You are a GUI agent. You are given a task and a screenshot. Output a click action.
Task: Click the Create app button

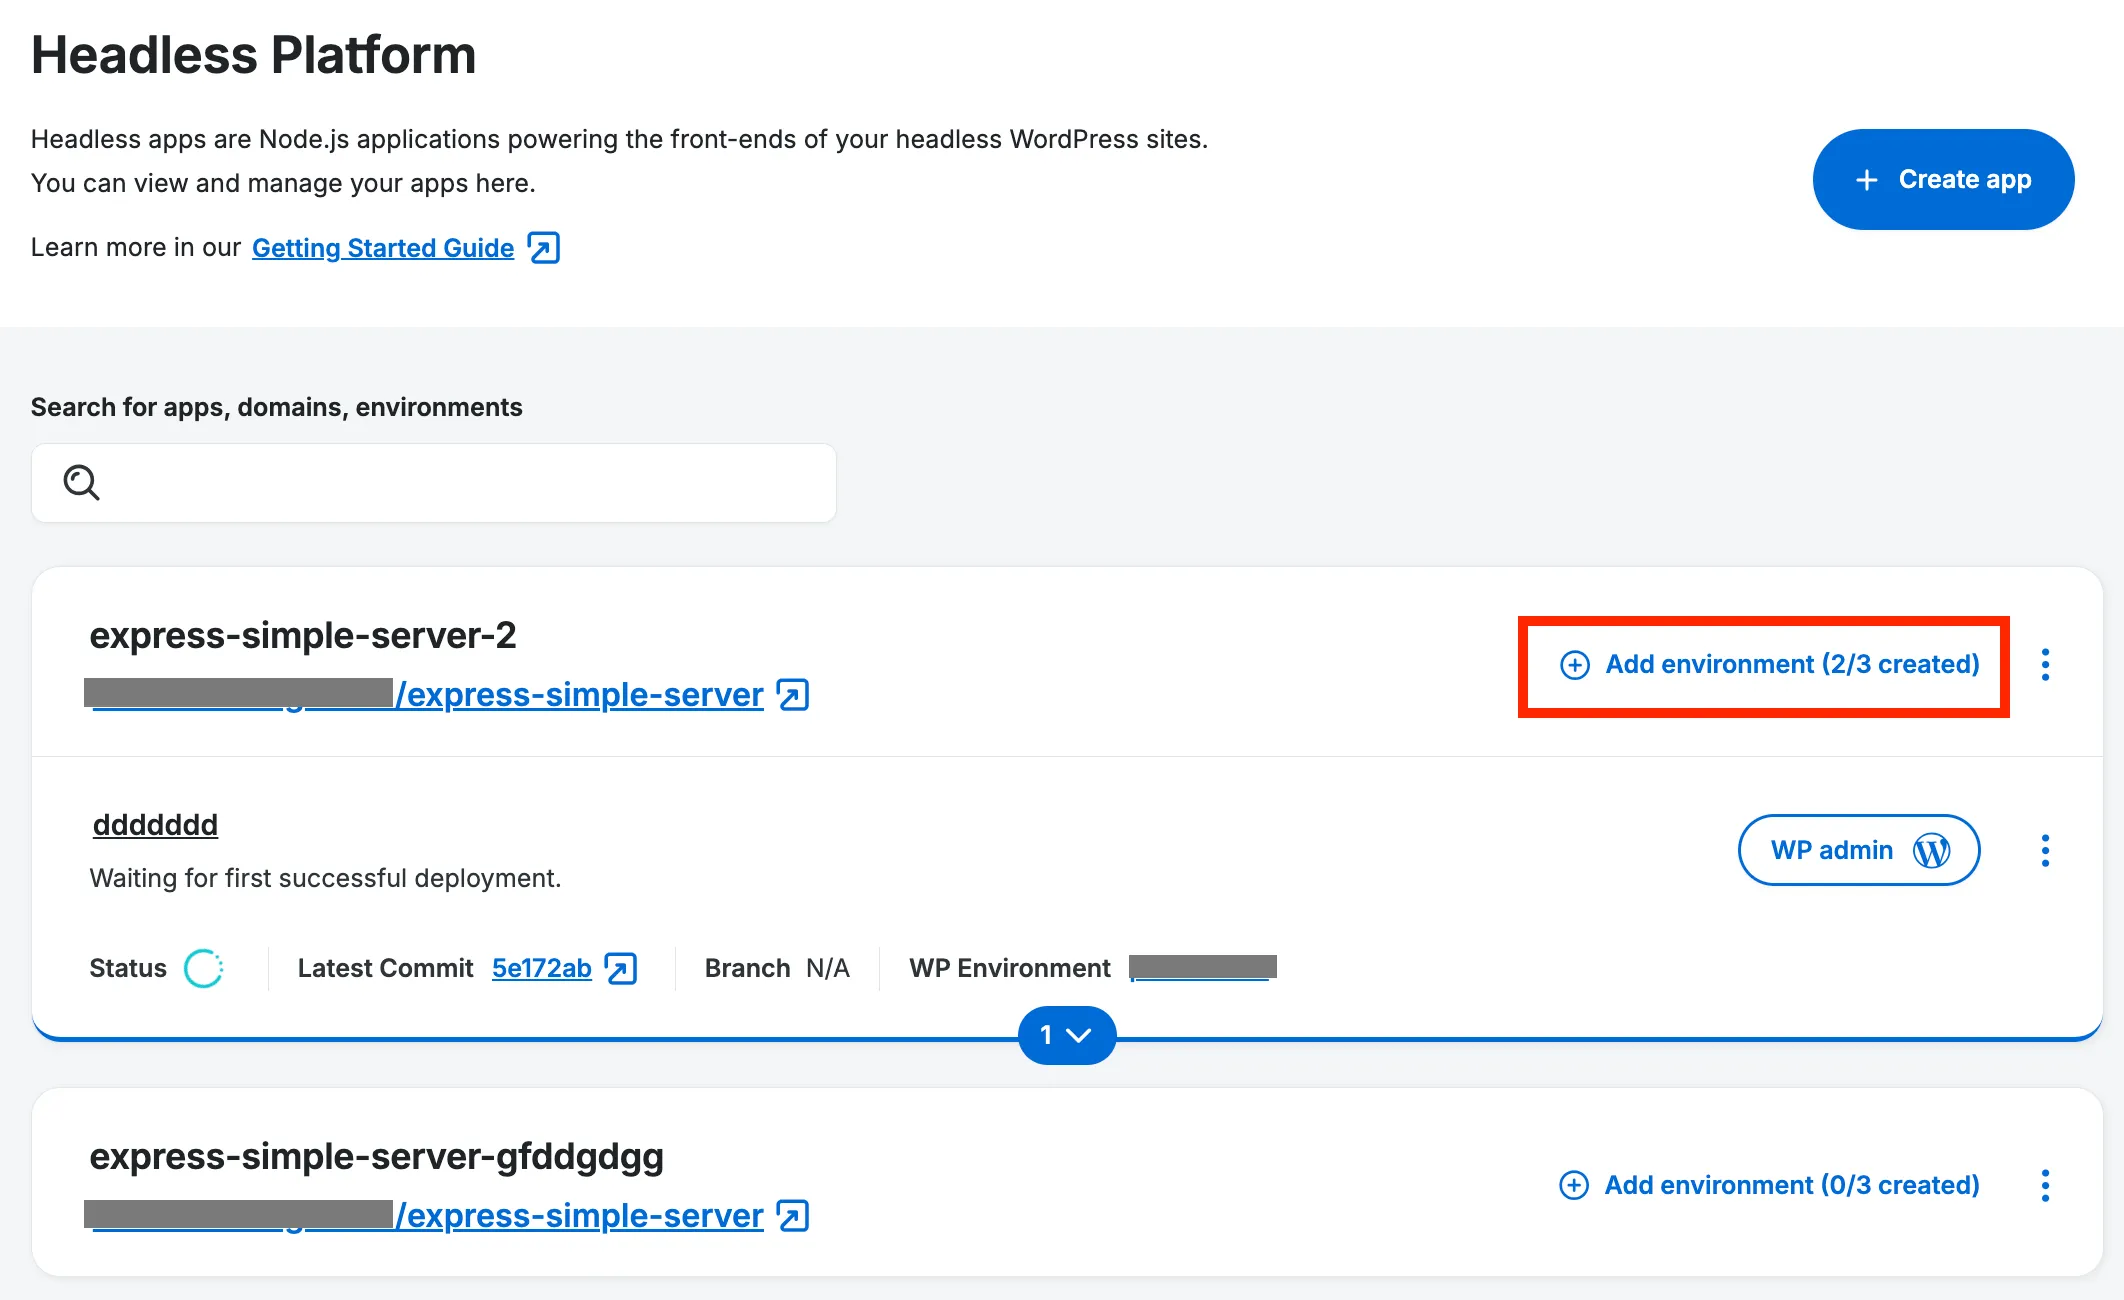1943,179
